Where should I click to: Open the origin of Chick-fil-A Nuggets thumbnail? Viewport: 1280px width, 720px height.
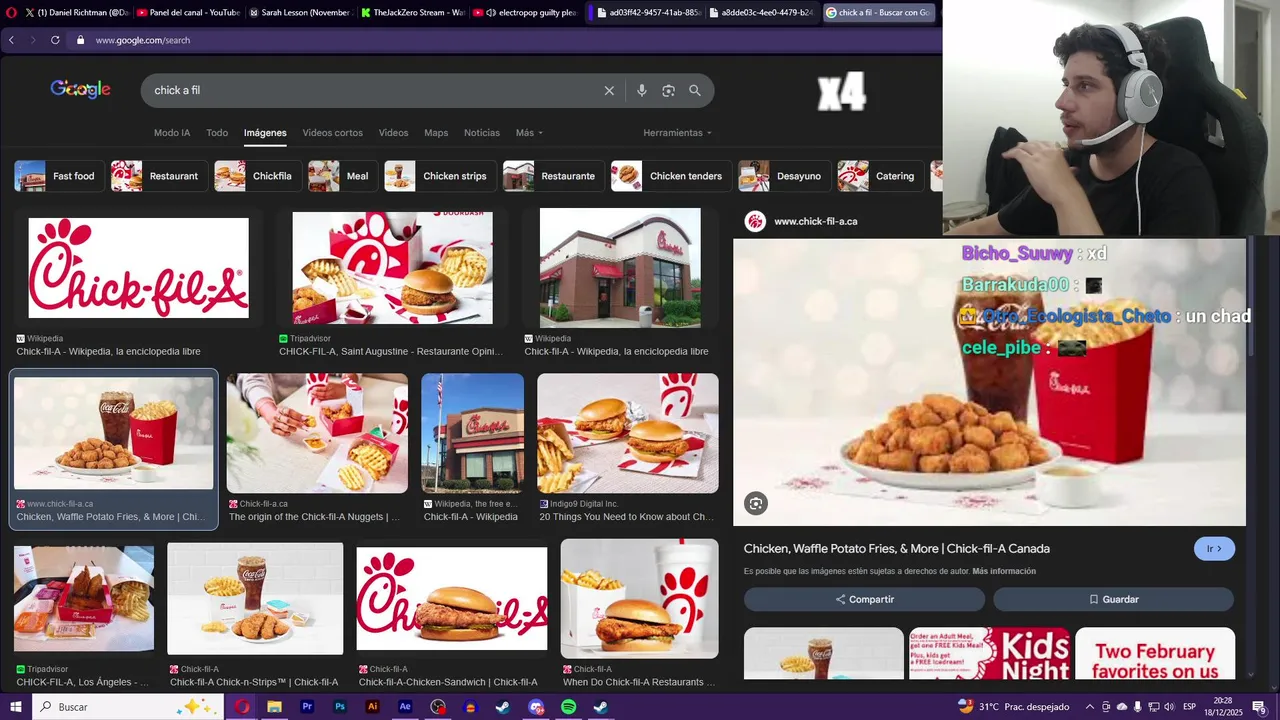point(317,433)
